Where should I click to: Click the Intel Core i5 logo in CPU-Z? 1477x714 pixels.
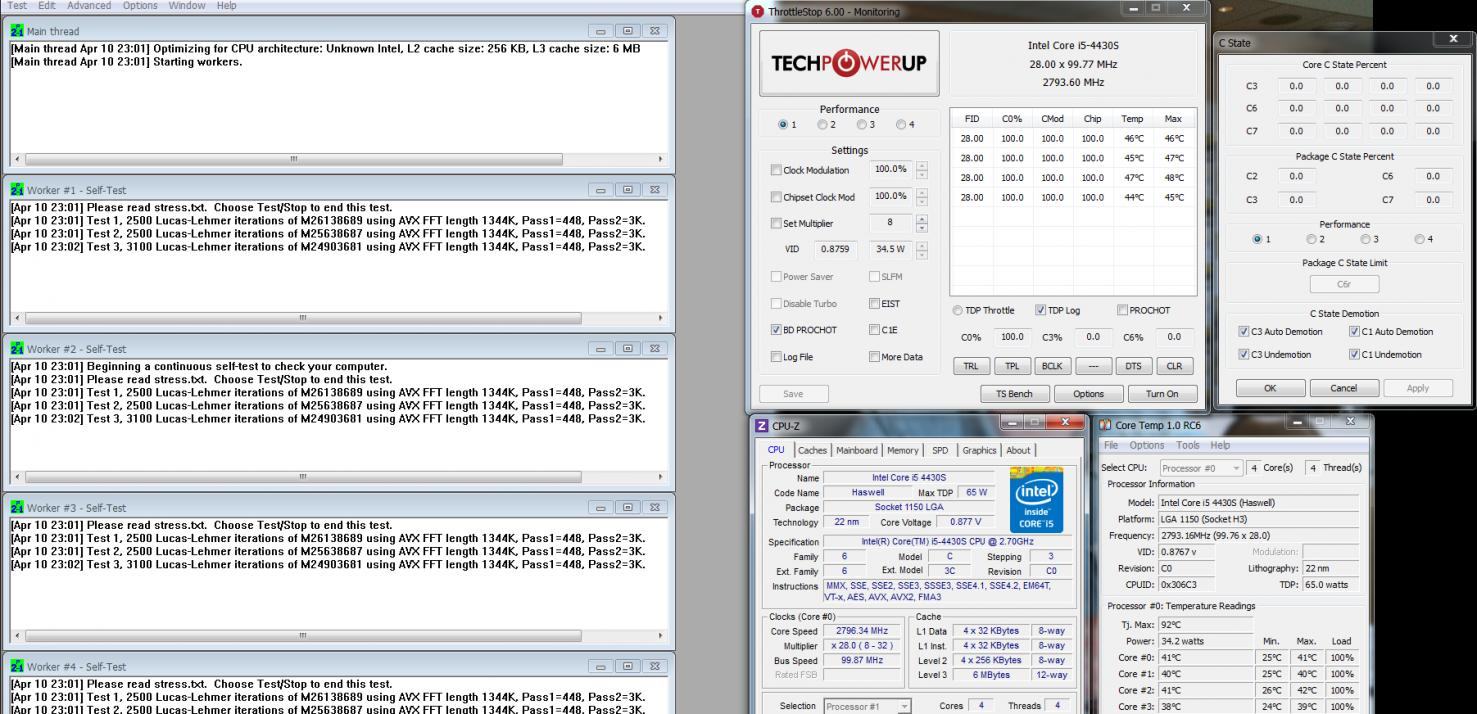[1035, 500]
